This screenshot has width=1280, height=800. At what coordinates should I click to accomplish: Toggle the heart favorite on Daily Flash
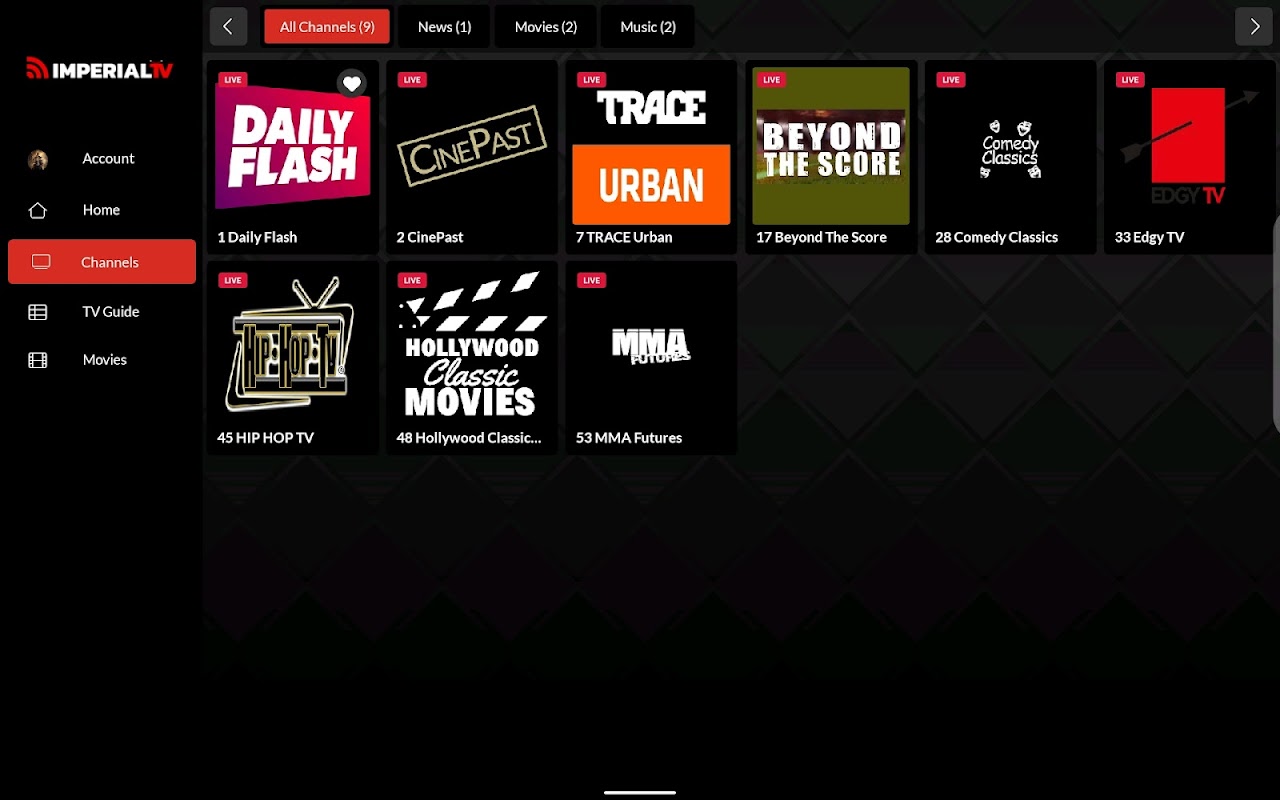click(x=351, y=84)
